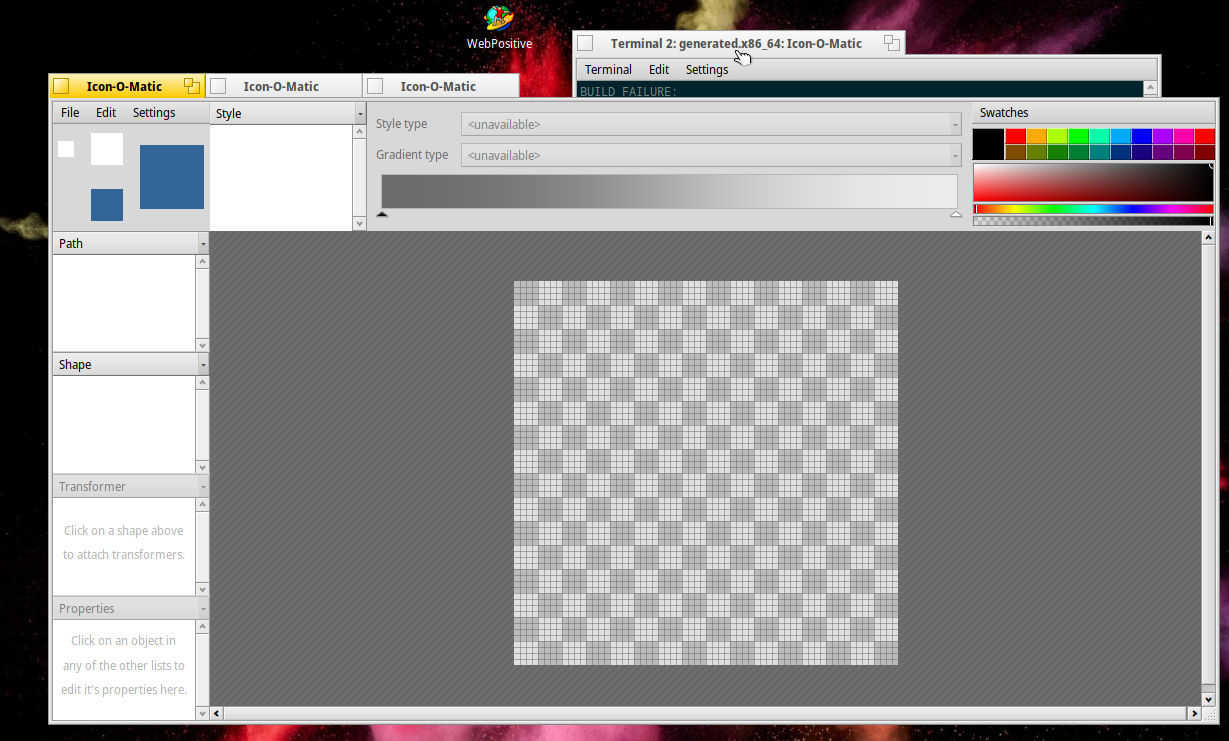This screenshot has width=1229, height=741.
Task: Click the canvas horizontal scroll-right arrow
Action: point(1193,713)
